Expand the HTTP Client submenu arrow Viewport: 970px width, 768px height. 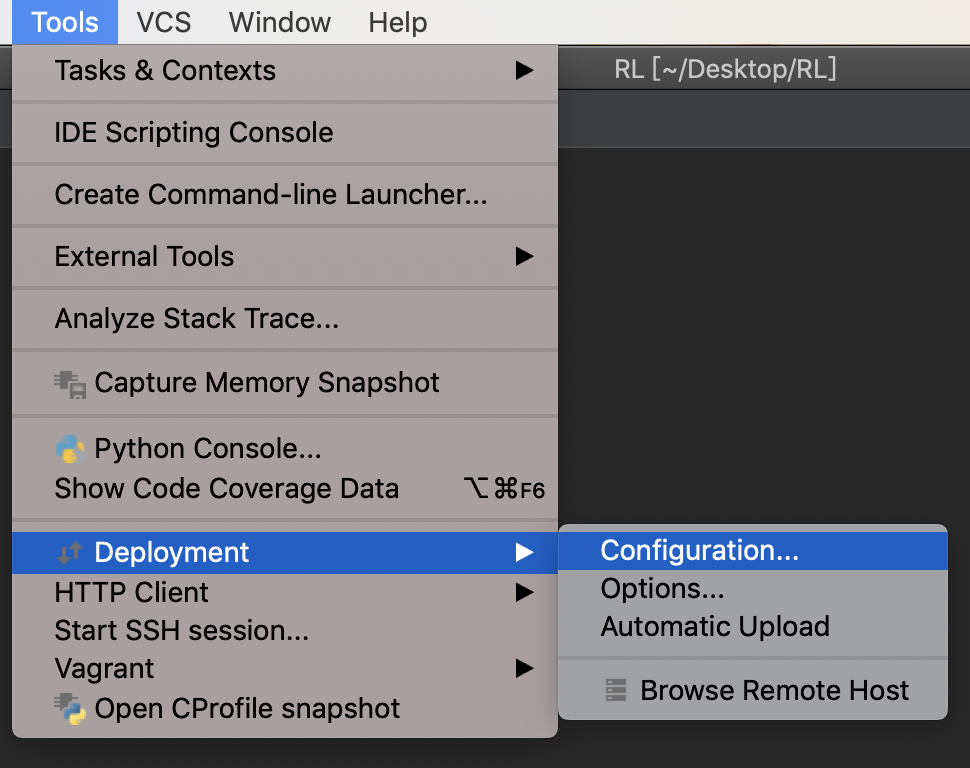[x=524, y=592]
